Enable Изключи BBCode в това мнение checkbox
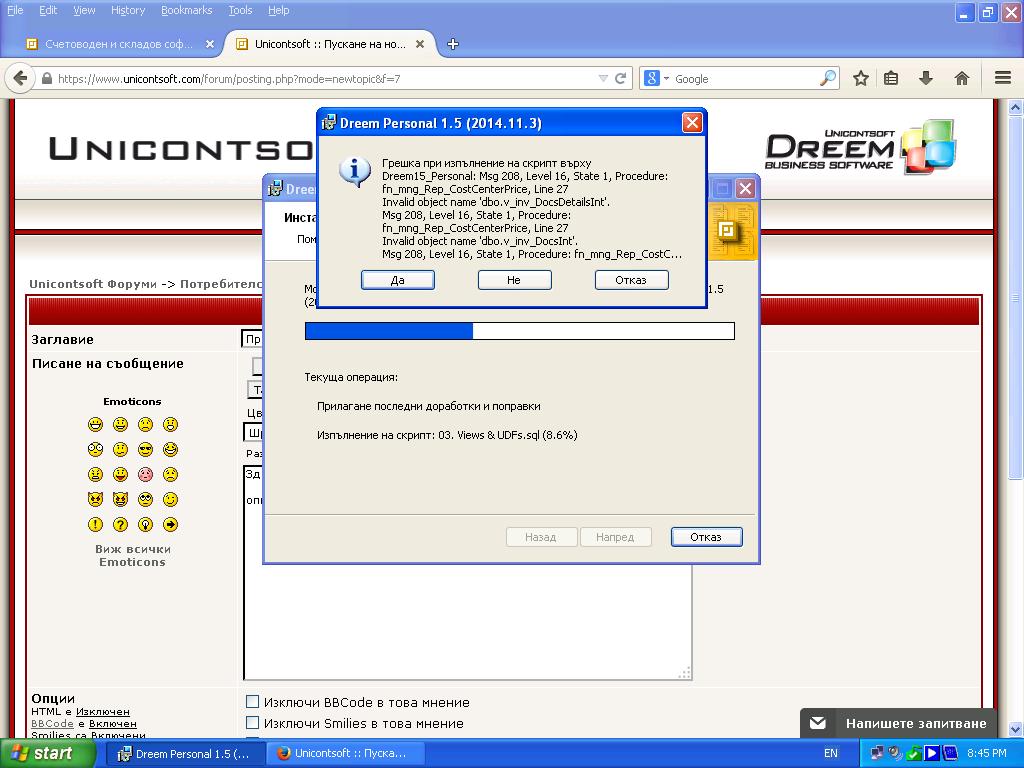Viewport: 1024px width, 768px height. click(x=252, y=701)
